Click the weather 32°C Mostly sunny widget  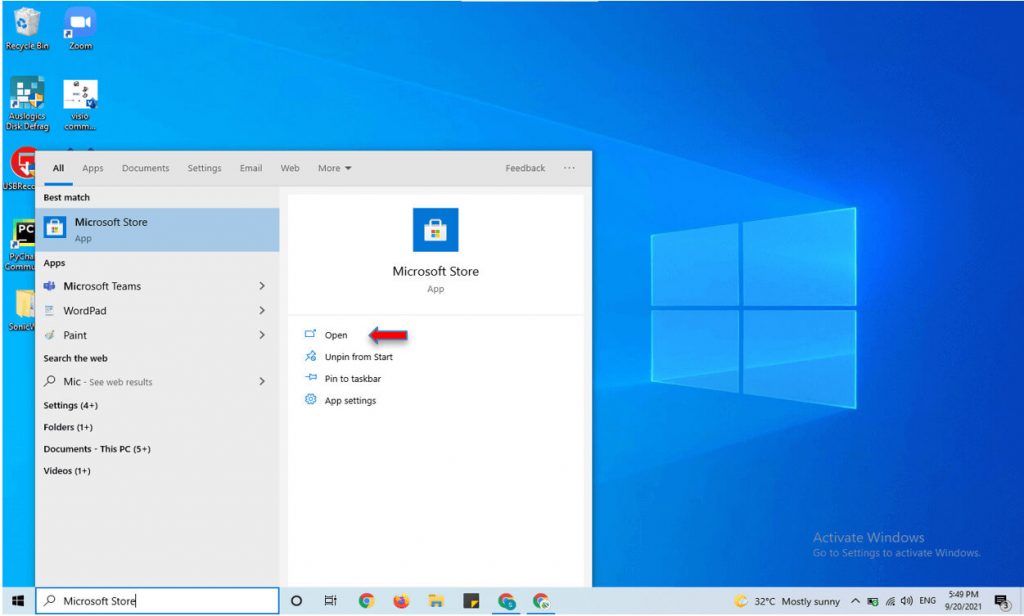click(x=787, y=601)
